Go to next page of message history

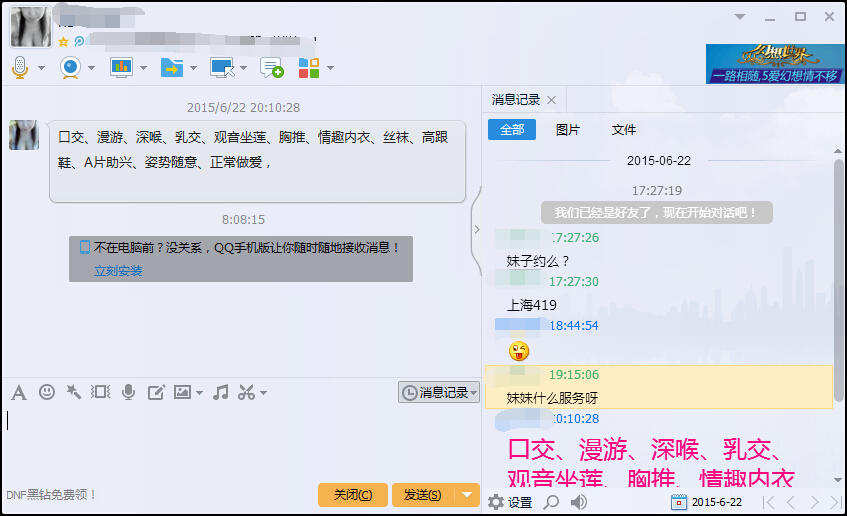(x=814, y=502)
